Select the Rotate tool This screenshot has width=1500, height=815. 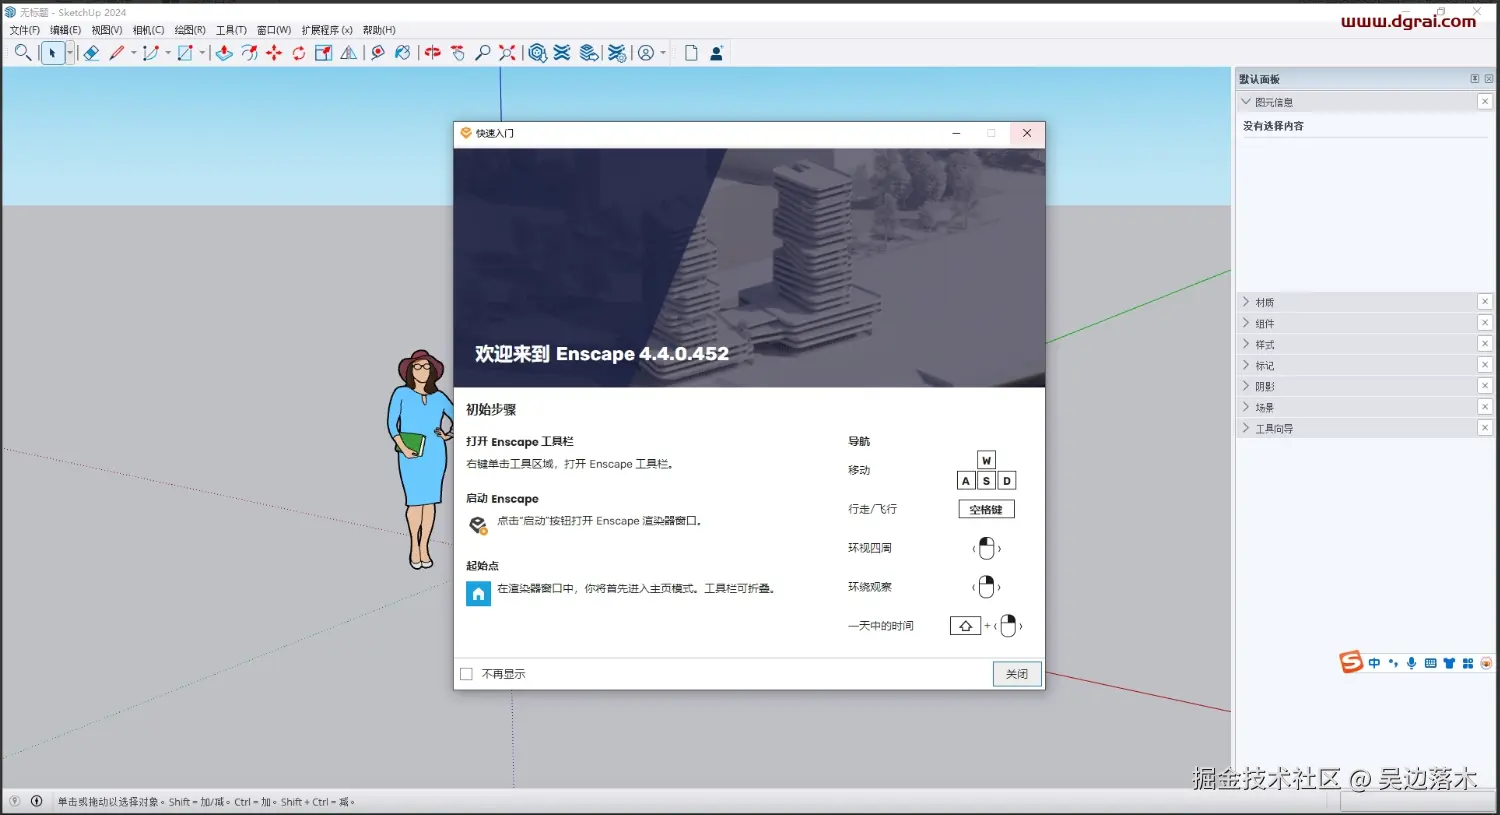click(x=299, y=53)
